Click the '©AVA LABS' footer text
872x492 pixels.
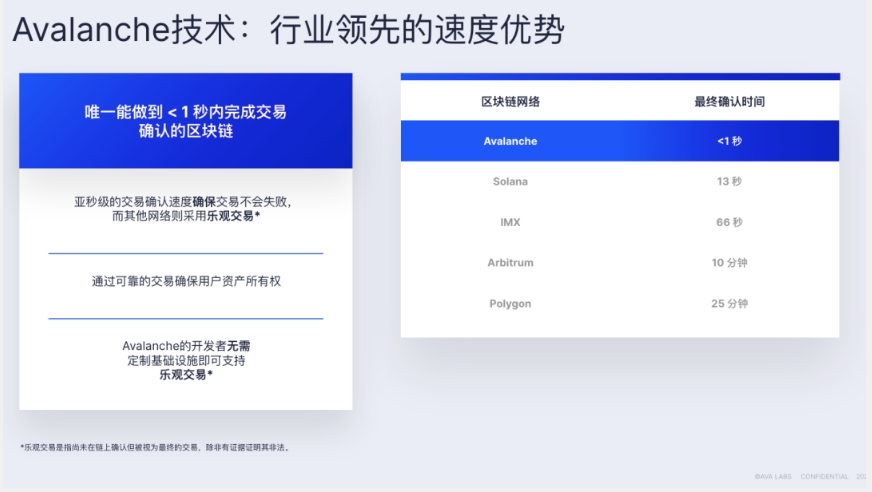click(773, 476)
